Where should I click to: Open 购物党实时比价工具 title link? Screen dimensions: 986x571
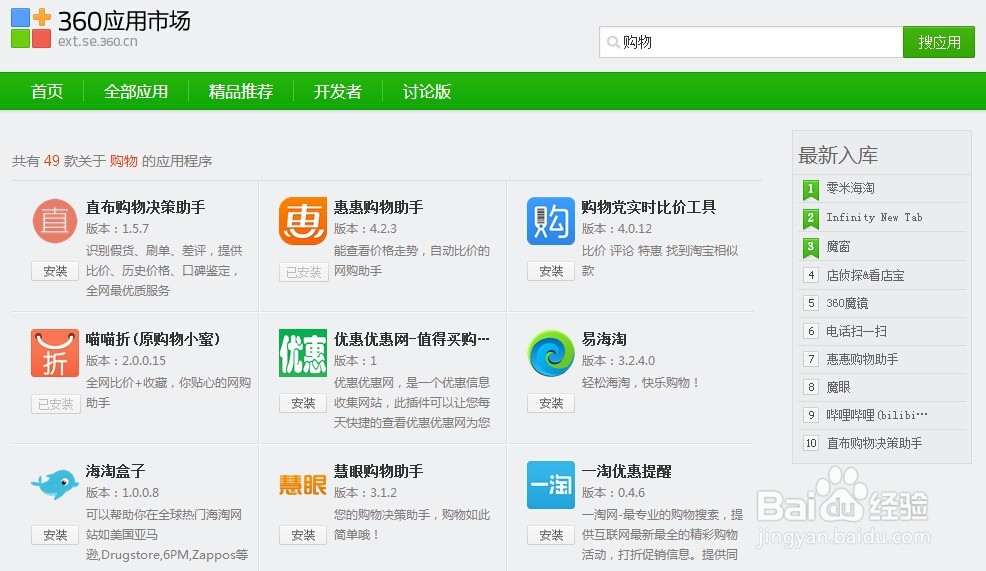pyautogui.click(x=648, y=207)
